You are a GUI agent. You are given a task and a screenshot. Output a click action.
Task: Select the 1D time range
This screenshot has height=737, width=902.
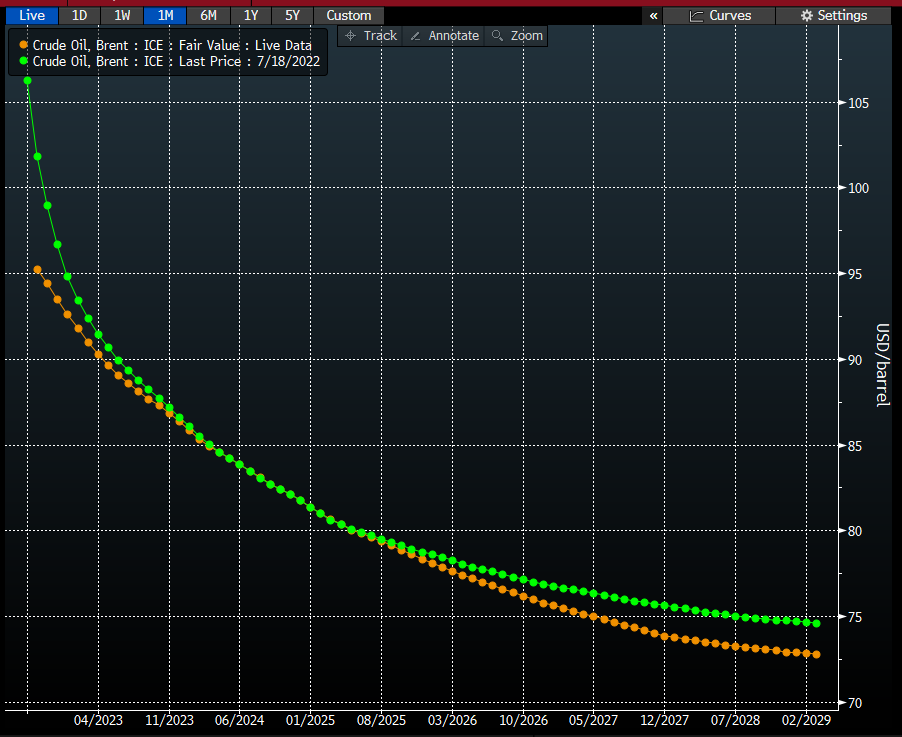coord(79,16)
